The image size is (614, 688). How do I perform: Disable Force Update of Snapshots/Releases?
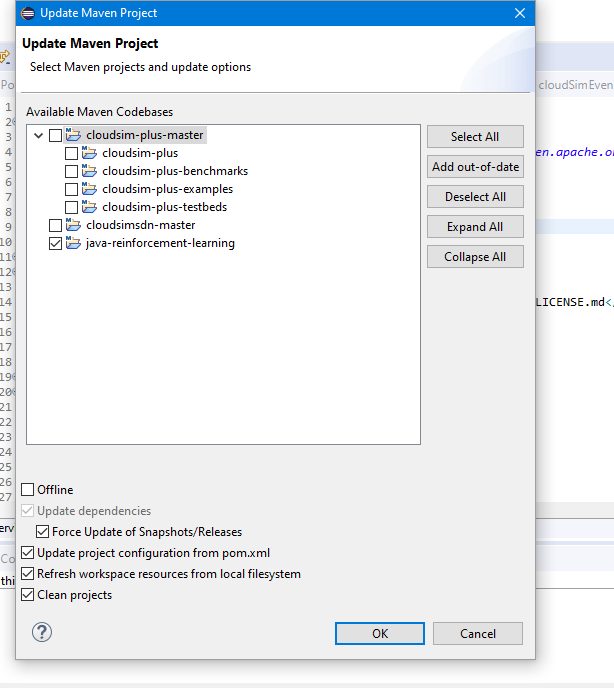coord(43,531)
